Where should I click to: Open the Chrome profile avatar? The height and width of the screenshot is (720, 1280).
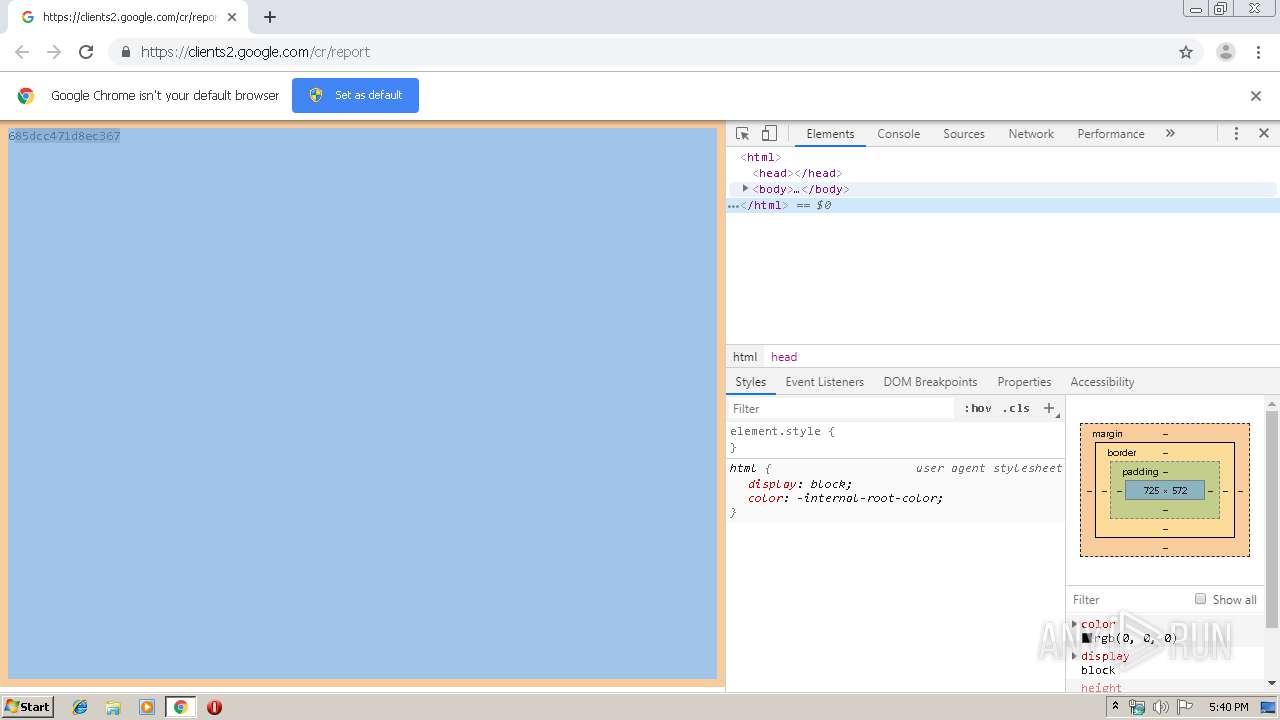[1226, 52]
